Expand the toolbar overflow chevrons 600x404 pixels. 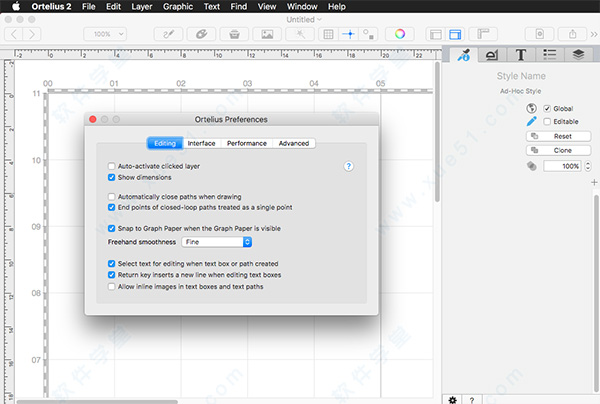tap(594, 34)
